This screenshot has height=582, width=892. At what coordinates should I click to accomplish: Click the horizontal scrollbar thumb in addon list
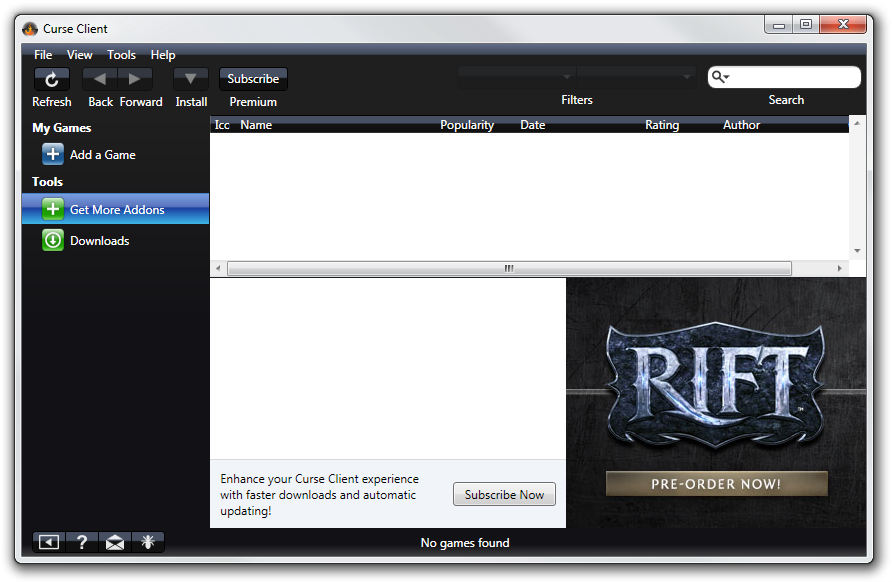tap(509, 268)
